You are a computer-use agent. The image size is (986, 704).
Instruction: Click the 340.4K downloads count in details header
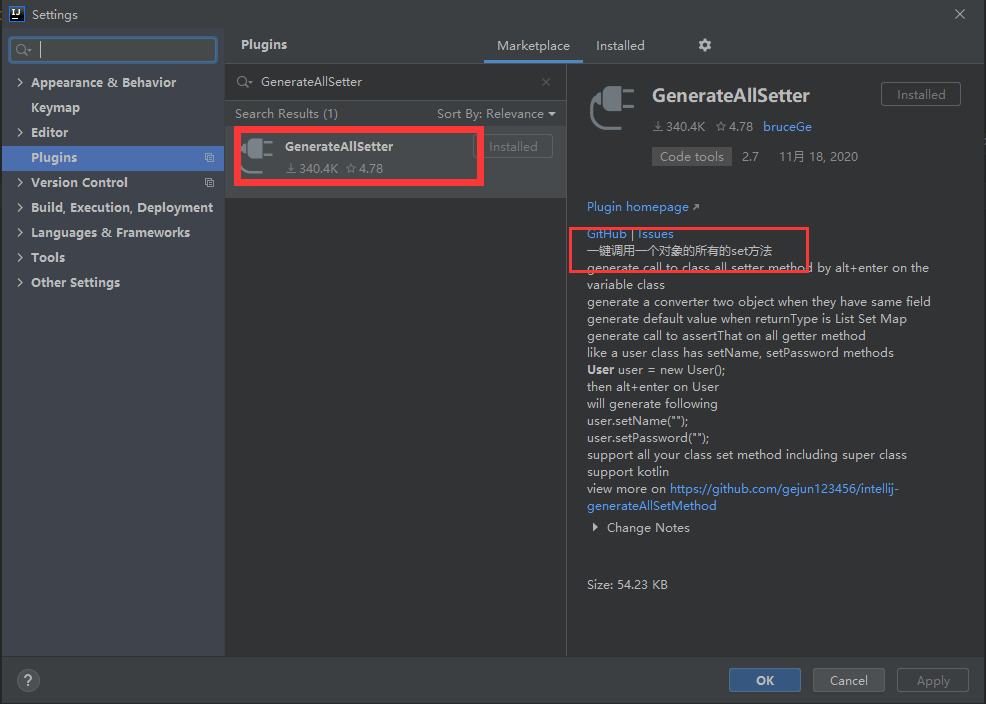[x=679, y=126]
